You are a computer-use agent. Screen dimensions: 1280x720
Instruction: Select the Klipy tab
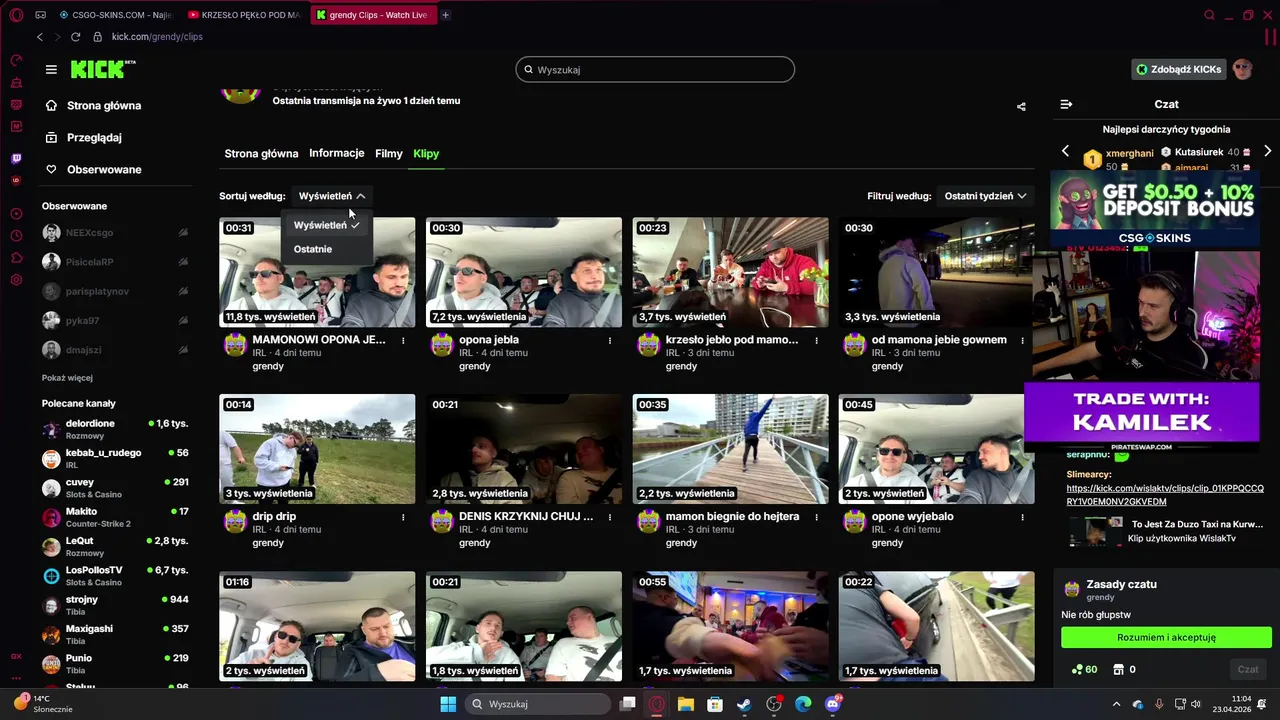(x=426, y=154)
